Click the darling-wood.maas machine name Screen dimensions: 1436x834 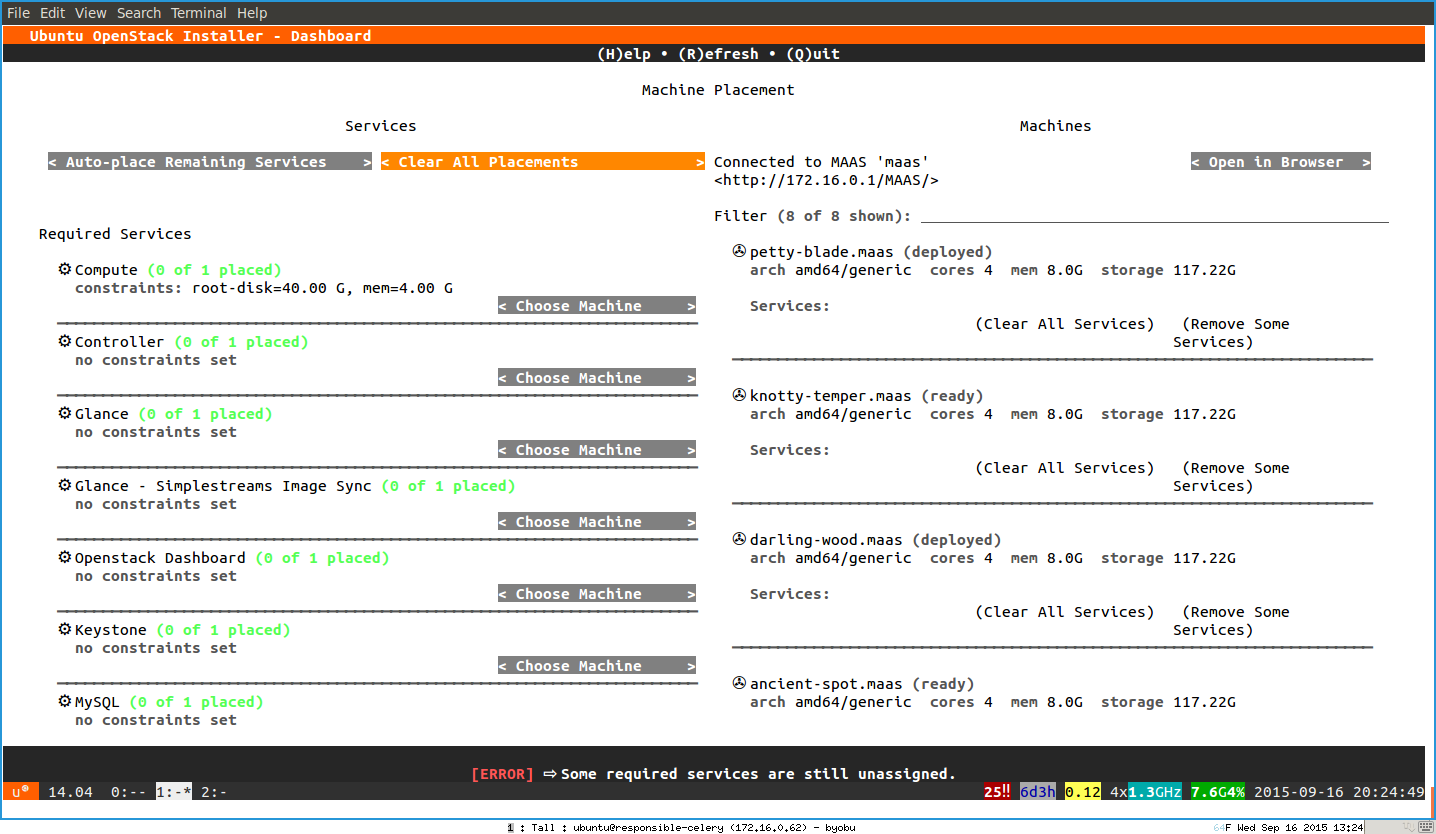point(826,540)
